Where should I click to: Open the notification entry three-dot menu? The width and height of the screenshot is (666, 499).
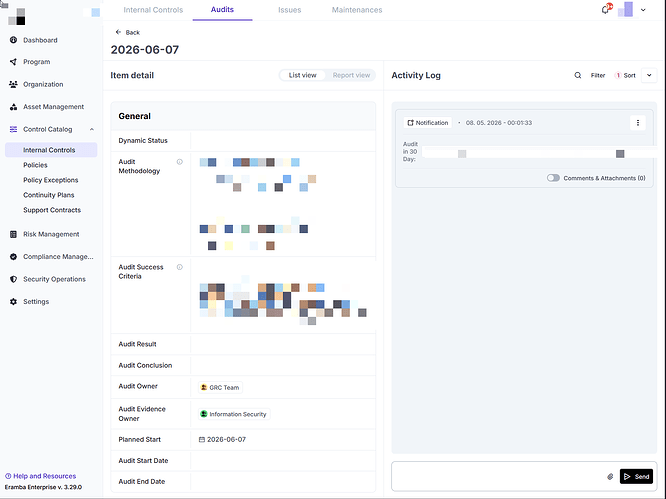point(638,123)
